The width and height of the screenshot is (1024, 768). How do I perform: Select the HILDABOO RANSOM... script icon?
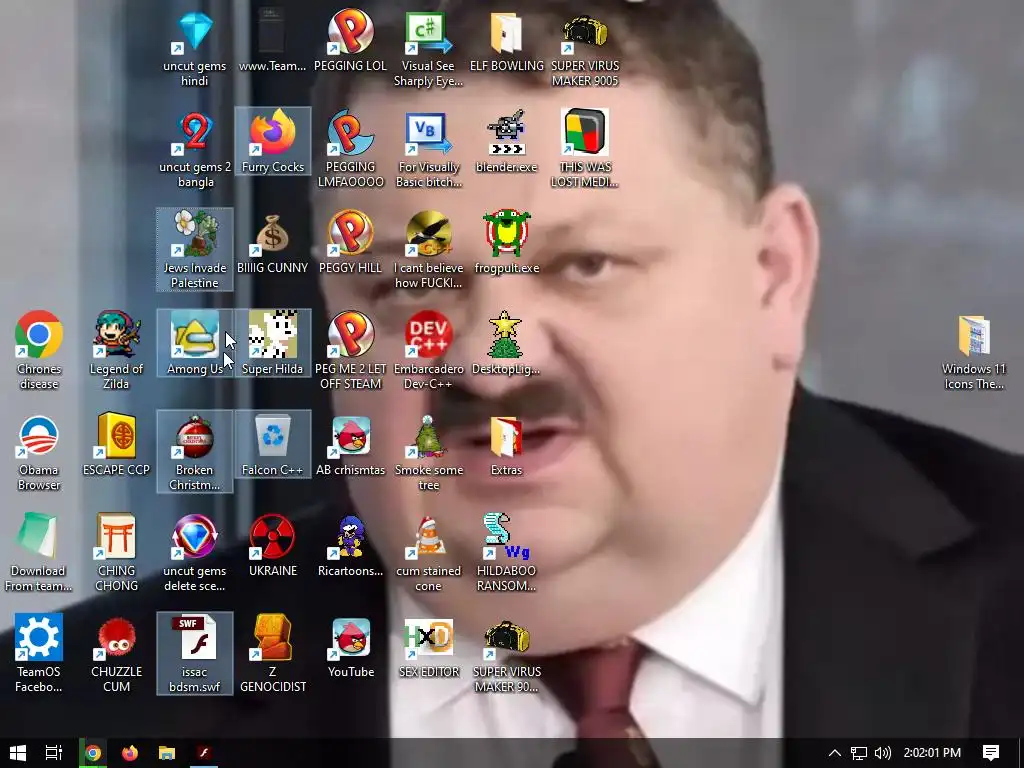tap(507, 553)
